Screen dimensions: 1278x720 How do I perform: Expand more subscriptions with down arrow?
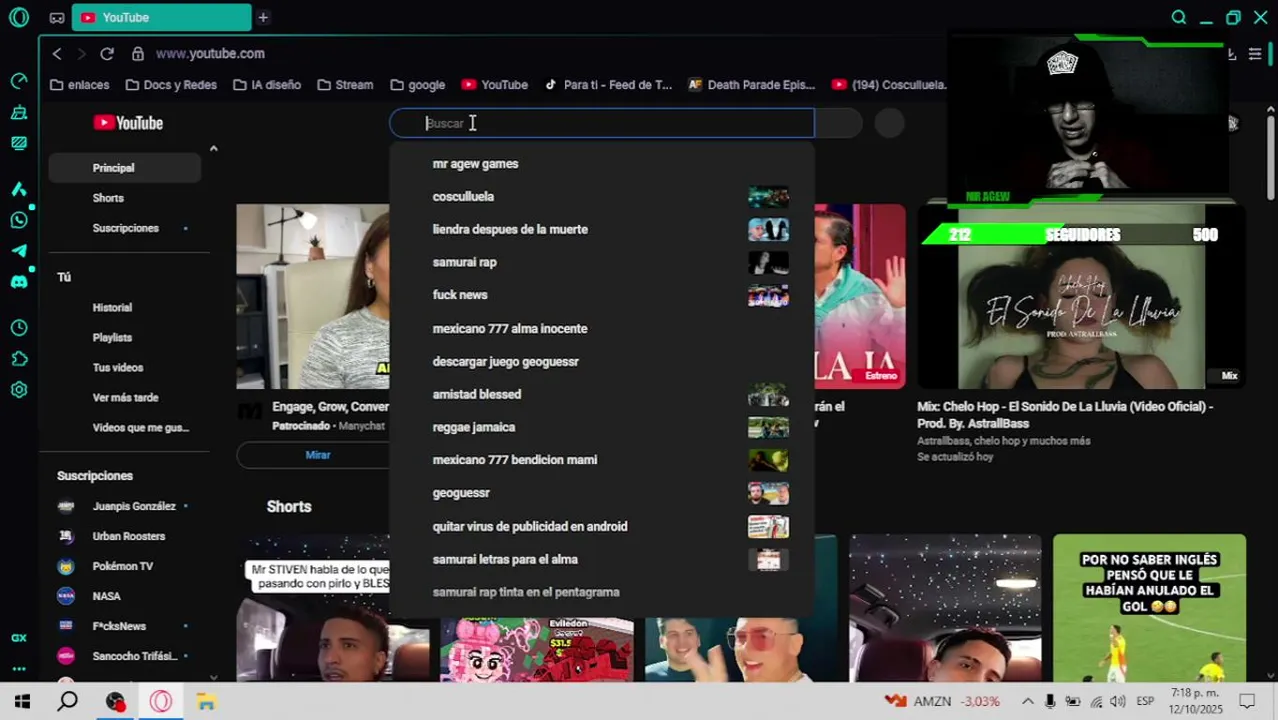(x=213, y=676)
